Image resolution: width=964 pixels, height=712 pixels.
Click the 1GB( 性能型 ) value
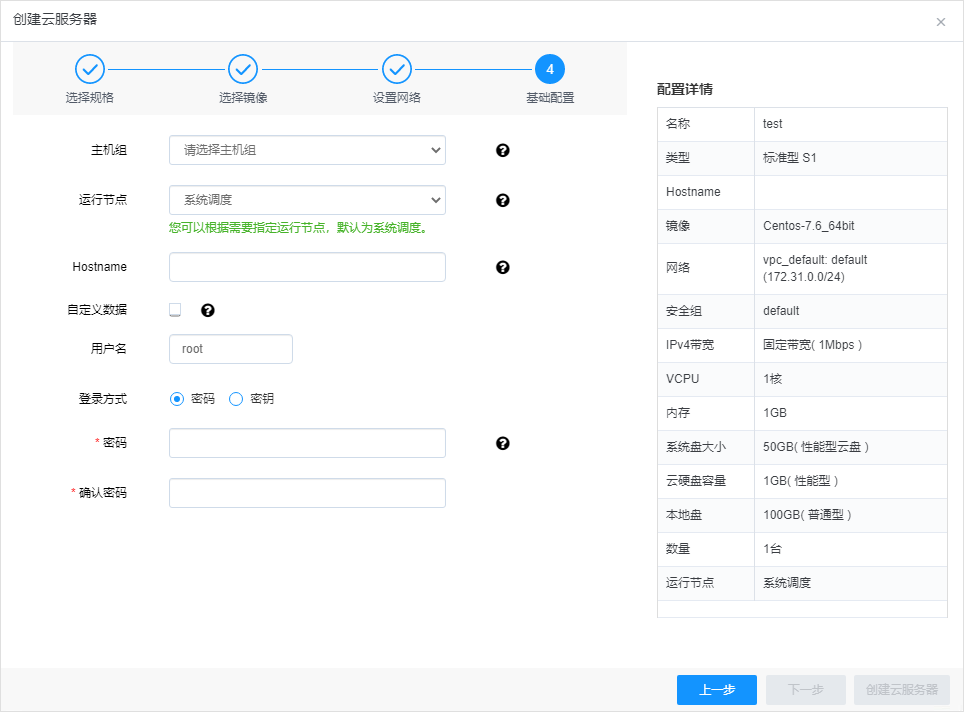[x=800, y=481]
